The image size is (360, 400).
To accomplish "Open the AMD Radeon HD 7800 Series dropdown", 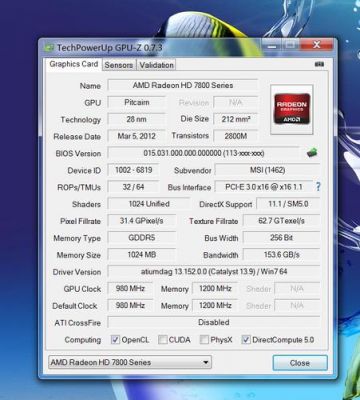I will (130, 362).
